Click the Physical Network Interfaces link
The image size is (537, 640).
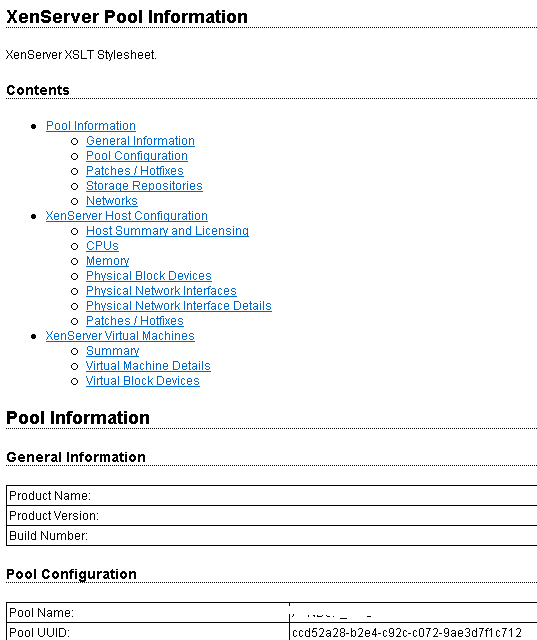[x=161, y=291]
